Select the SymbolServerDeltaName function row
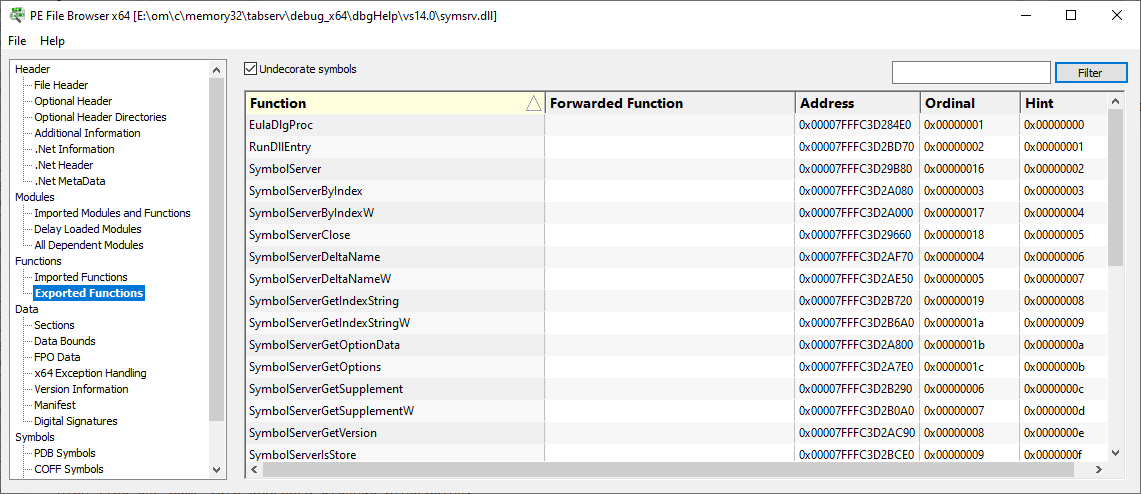1141x494 pixels. tap(677, 257)
